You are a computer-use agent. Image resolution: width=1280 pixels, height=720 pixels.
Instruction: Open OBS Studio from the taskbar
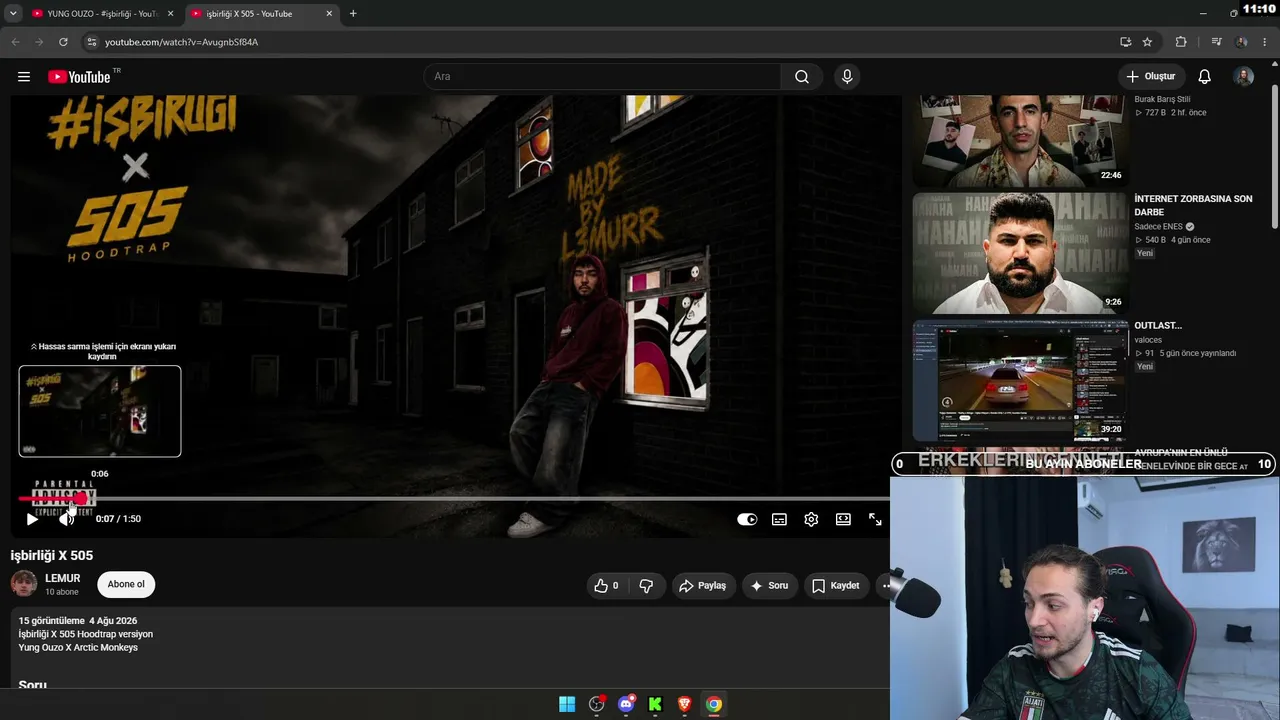(597, 704)
